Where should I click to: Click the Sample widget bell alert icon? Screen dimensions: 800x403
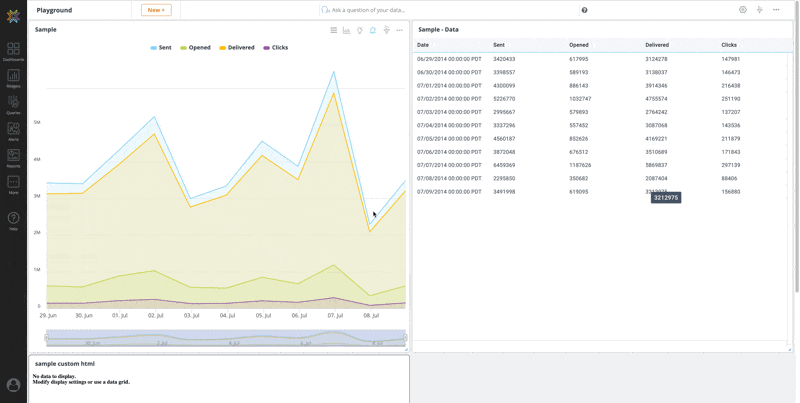373,30
